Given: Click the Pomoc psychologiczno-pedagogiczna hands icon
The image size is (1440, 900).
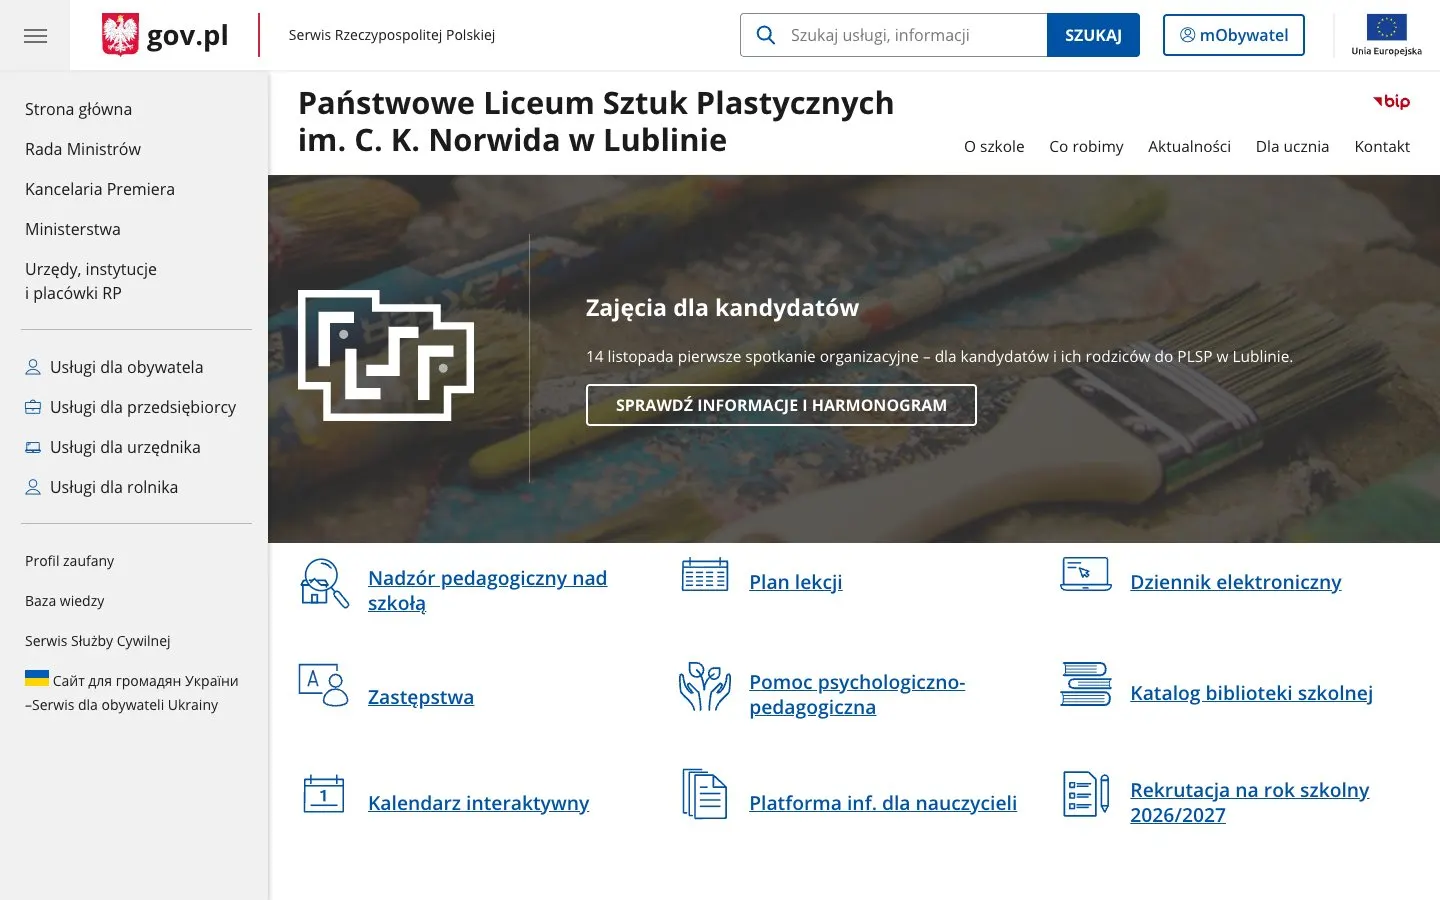Looking at the screenshot, I should click(x=705, y=686).
